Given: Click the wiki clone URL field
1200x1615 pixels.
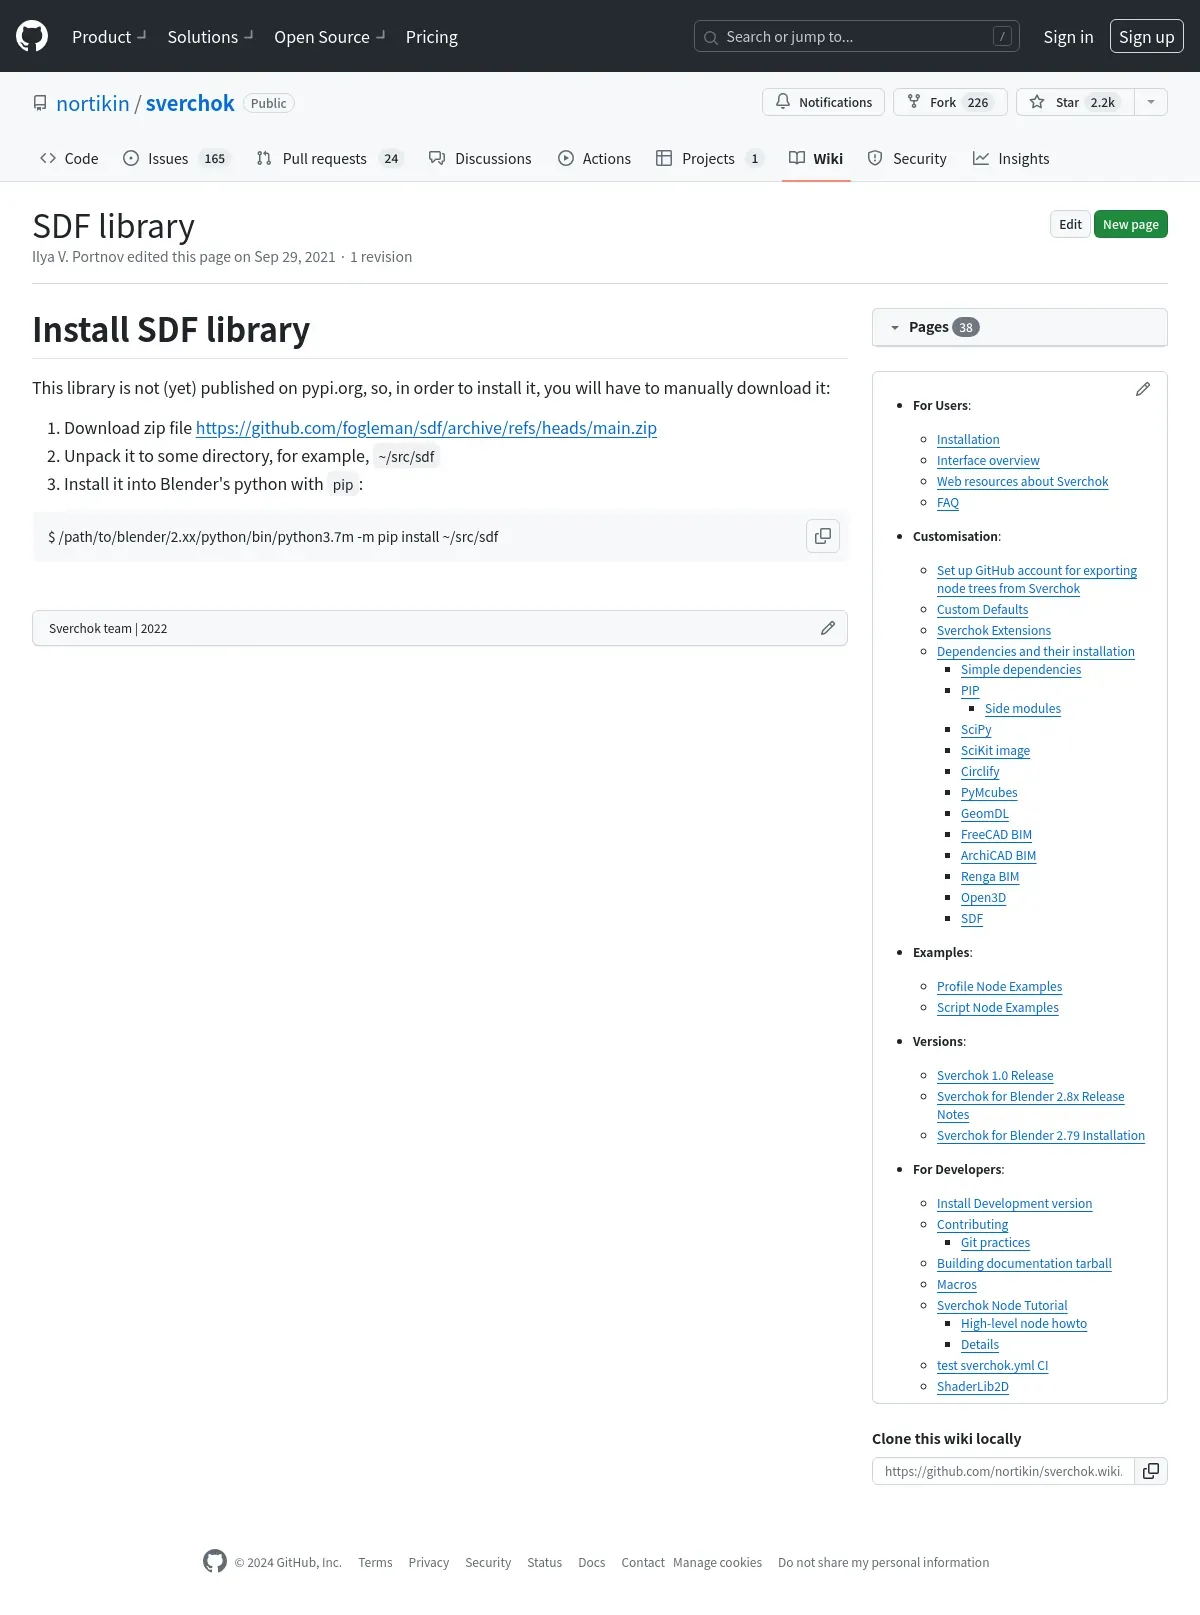Looking at the screenshot, I should [1003, 1471].
